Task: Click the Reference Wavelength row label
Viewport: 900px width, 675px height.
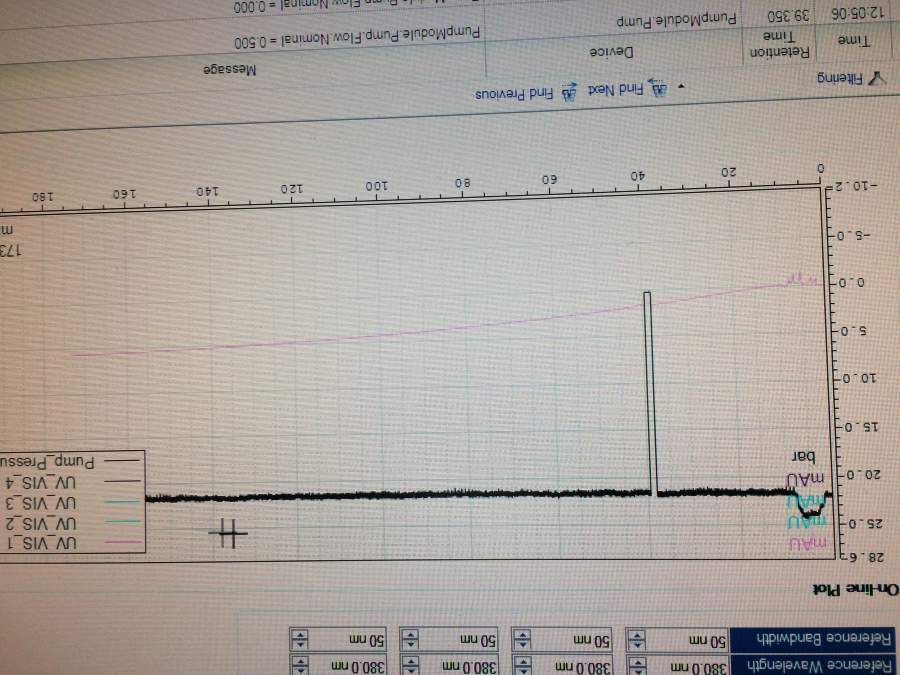Action: (811, 666)
